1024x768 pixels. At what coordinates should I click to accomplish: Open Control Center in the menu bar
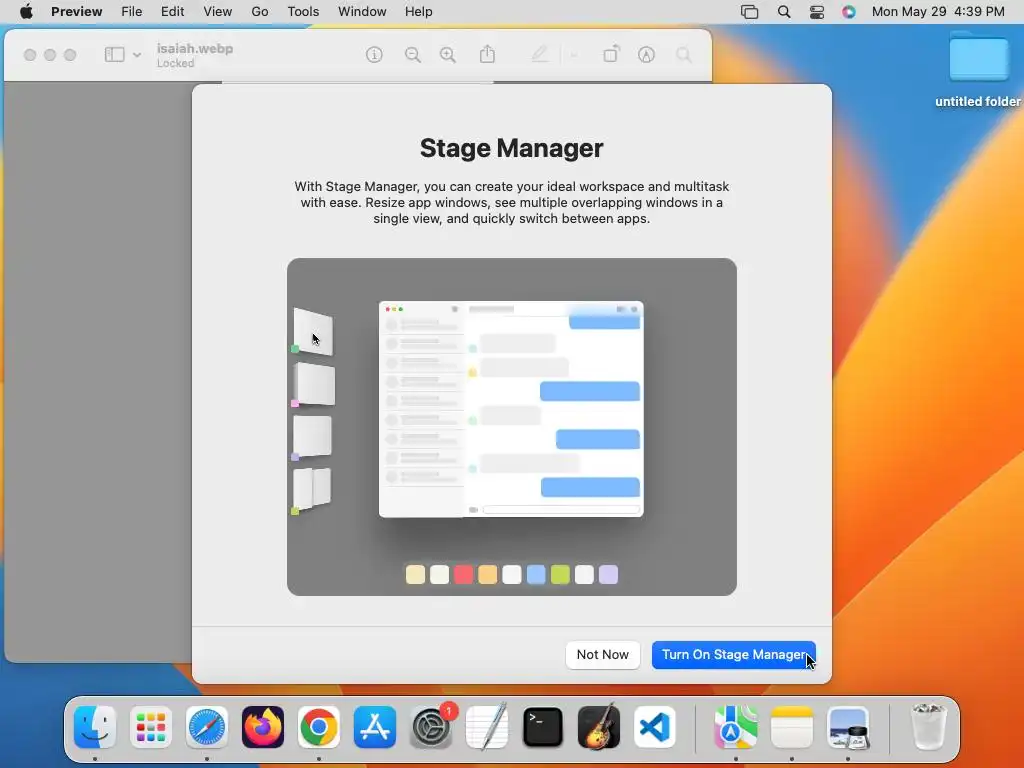(816, 12)
